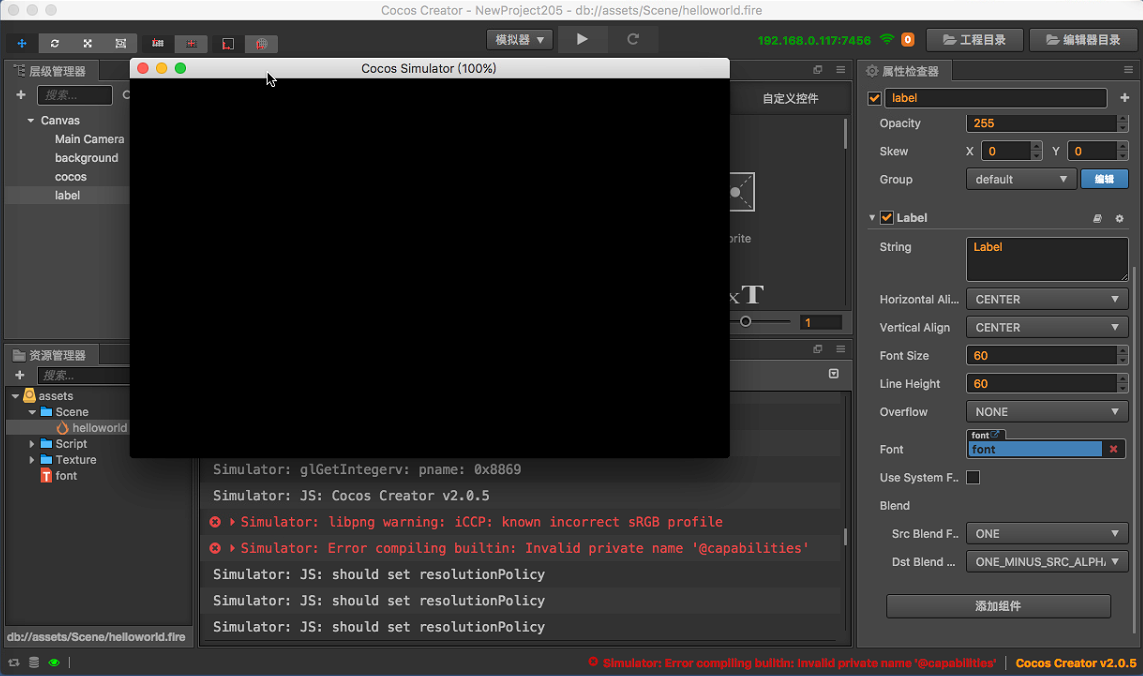
Task: Open the Horizontal Align CENTER dropdown
Action: tap(1048, 300)
